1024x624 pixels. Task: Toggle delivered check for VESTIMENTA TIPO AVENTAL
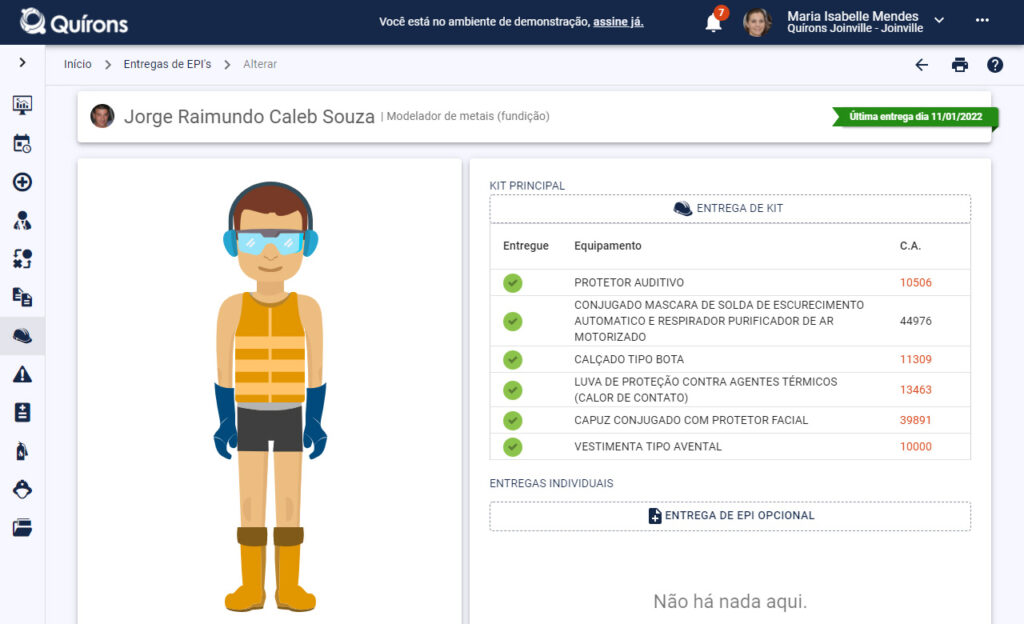click(513, 447)
